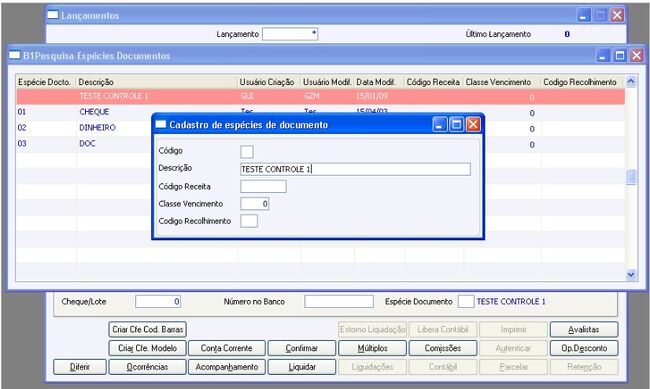The width and height of the screenshot is (650, 389).
Task: Minimize the Cadastro de espécies de documento dialog
Action: click(x=440, y=124)
